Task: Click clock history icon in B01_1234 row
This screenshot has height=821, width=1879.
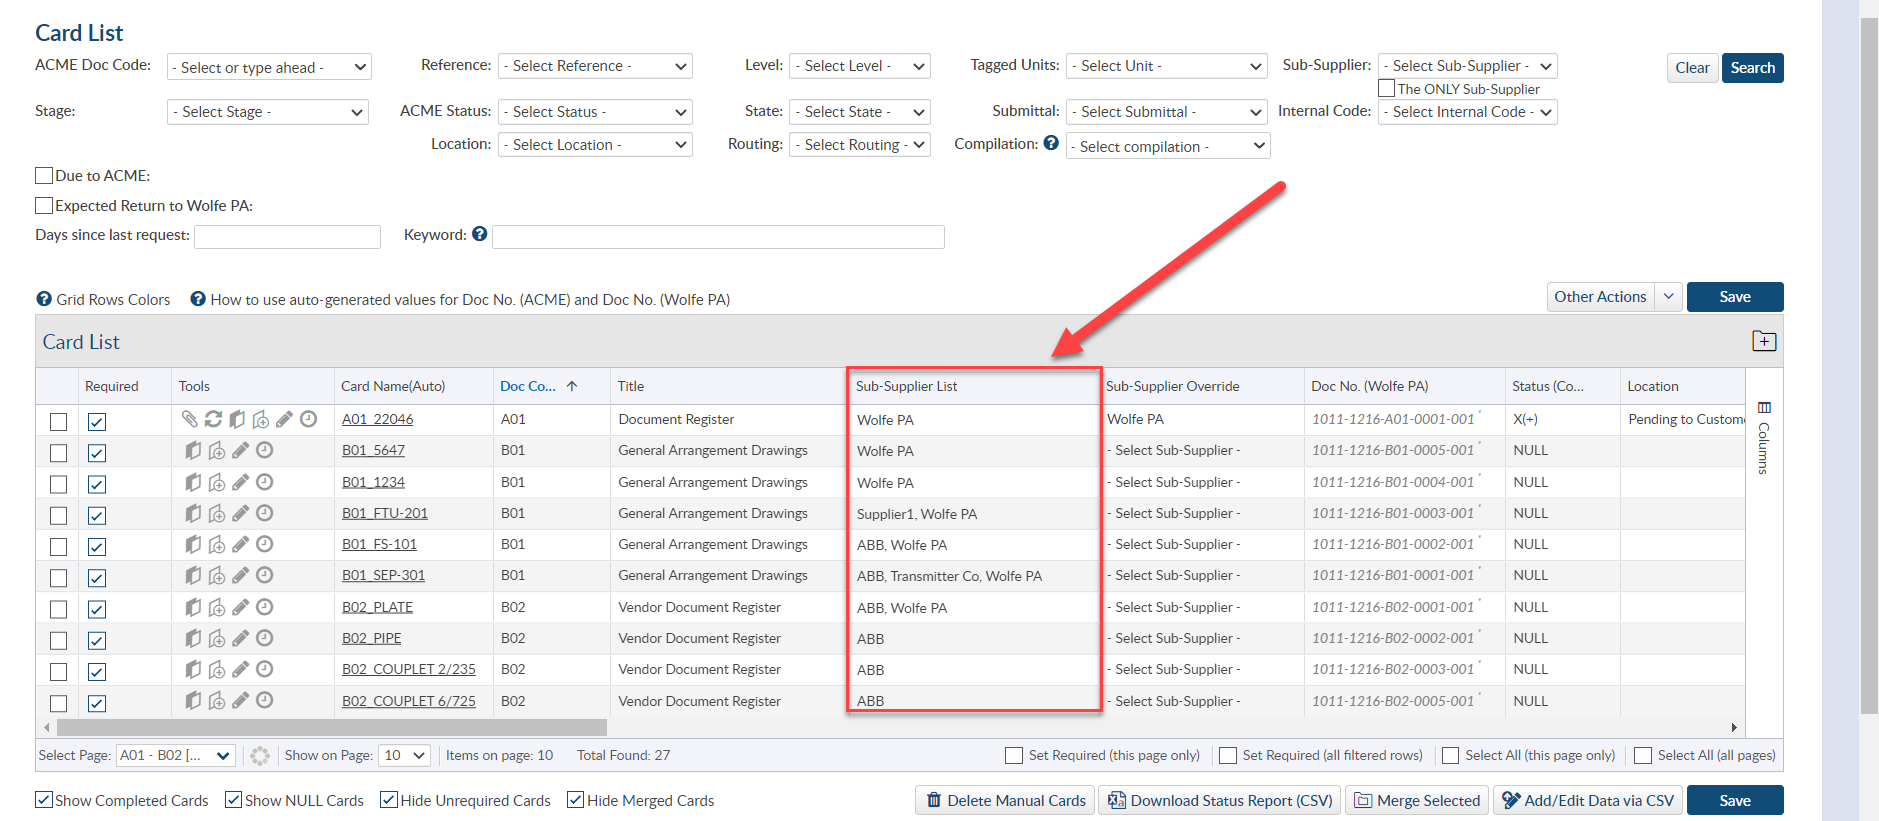Action: pos(264,482)
